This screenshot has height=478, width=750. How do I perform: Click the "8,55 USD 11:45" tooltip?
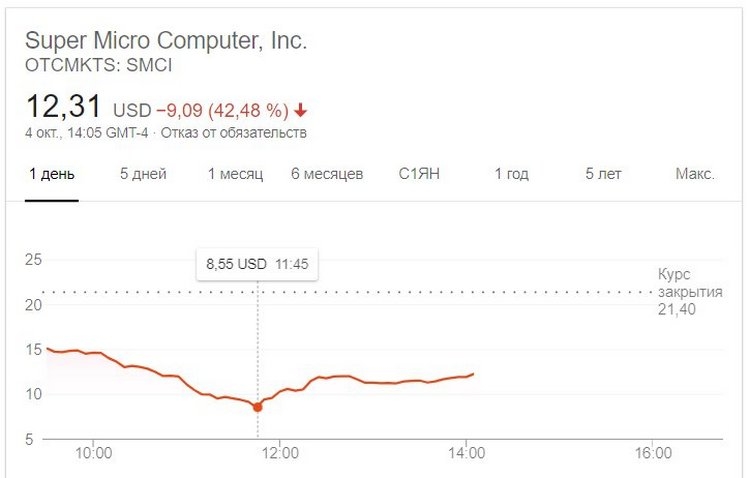(257, 264)
